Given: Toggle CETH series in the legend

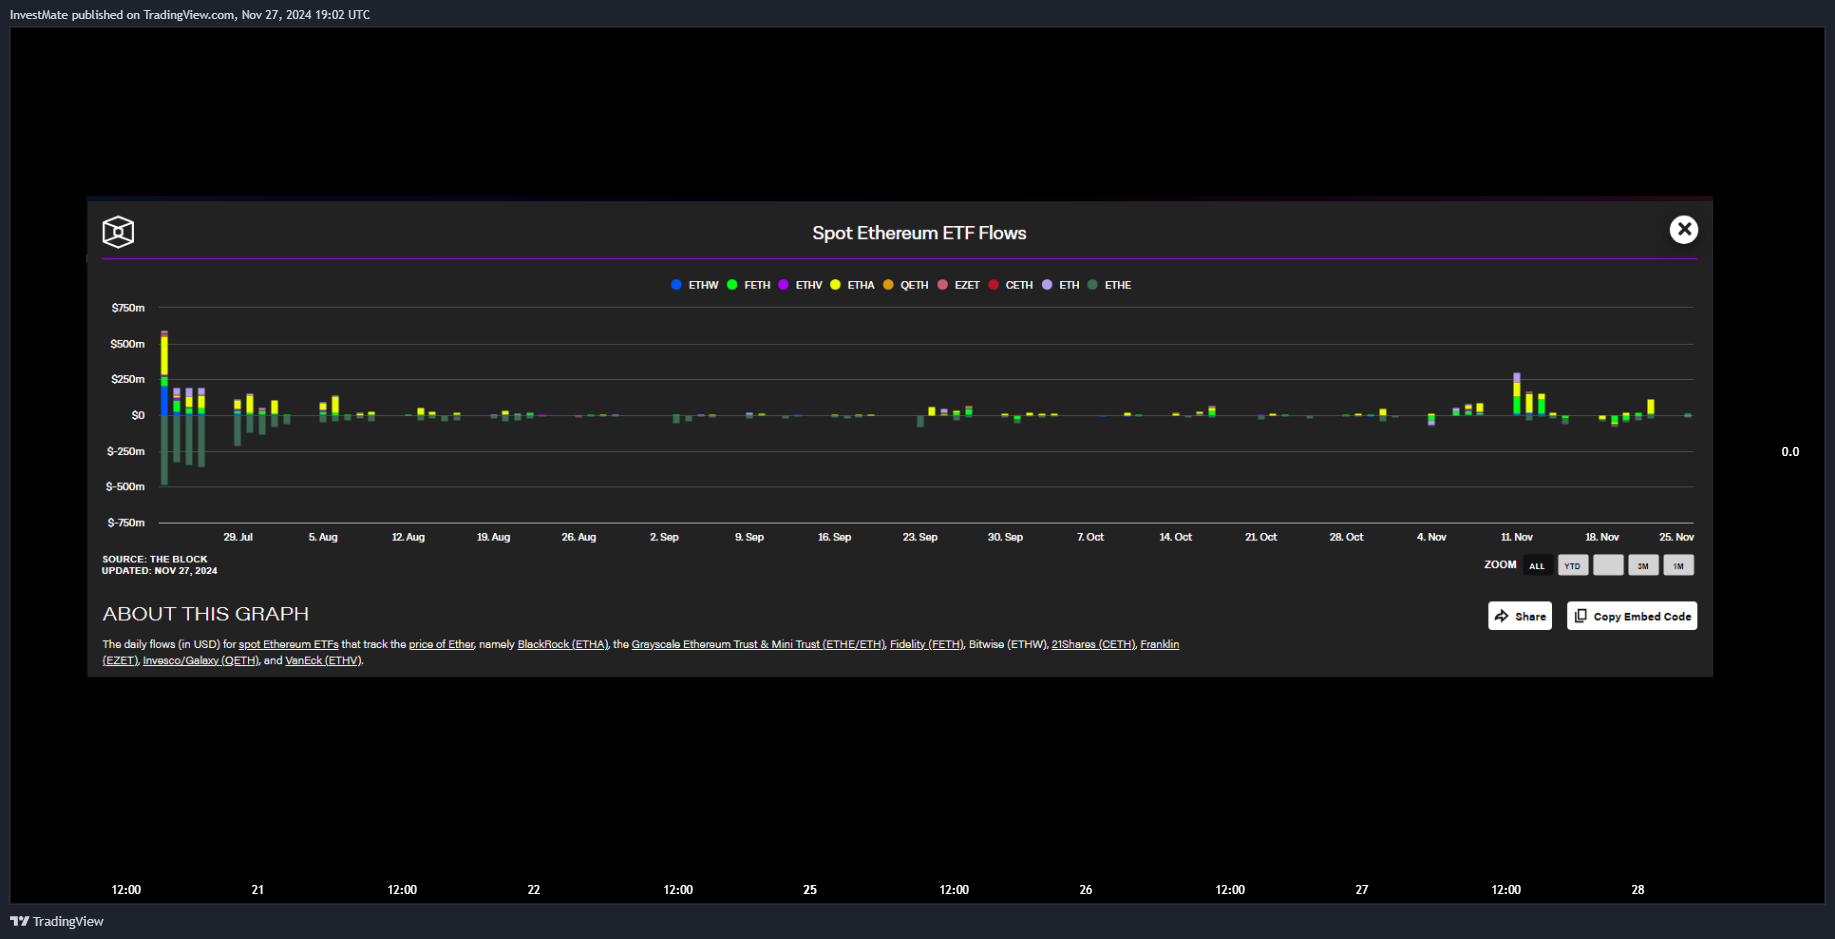Looking at the screenshot, I should pyautogui.click(x=1011, y=285).
